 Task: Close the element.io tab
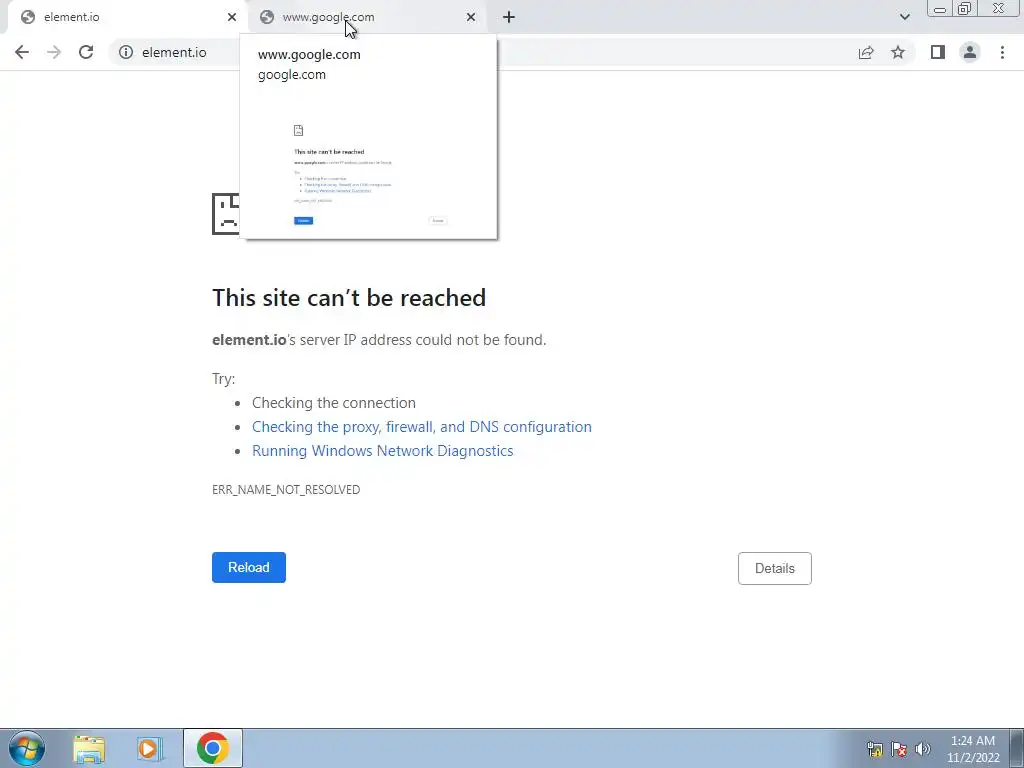coord(232,17)
